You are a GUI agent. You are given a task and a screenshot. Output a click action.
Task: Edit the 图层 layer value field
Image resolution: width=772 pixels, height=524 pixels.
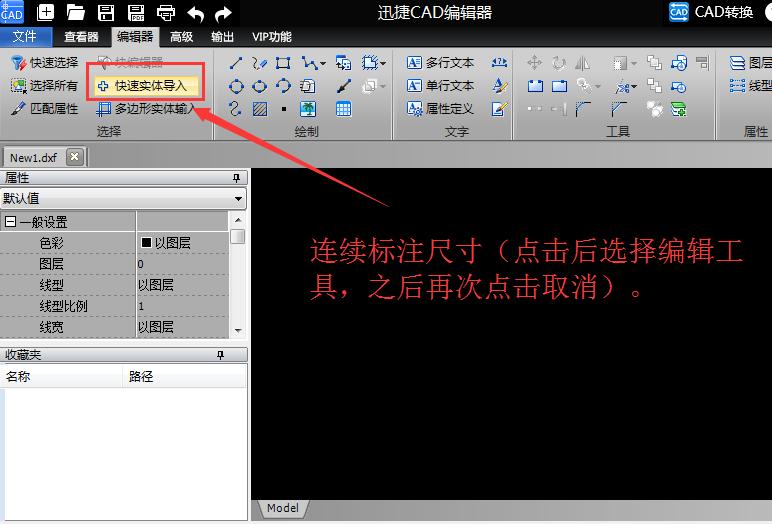182,264
